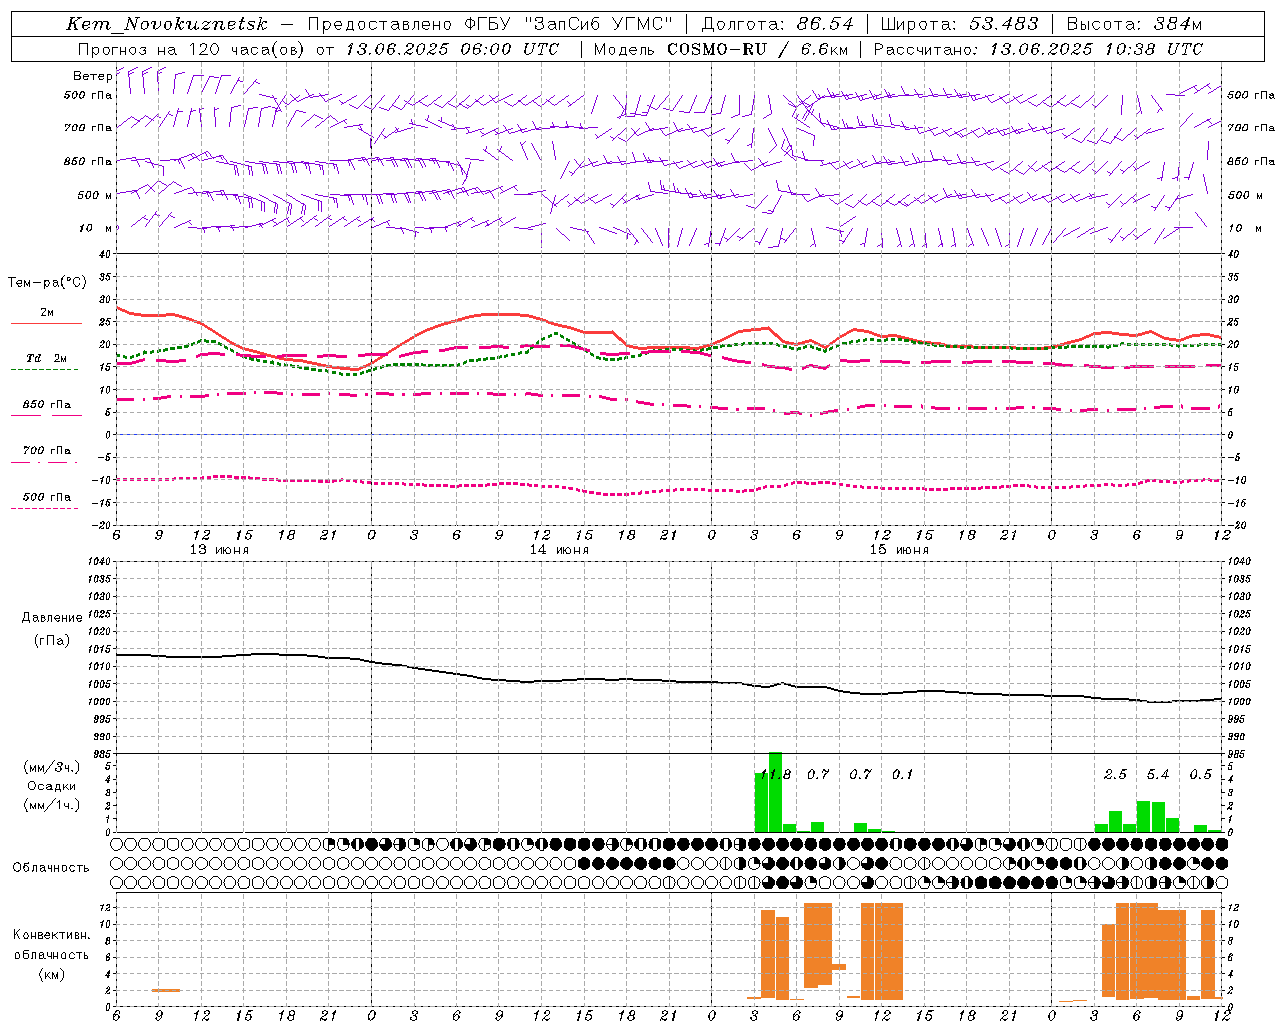Click the Конвективн. label of convective cloud panel
This screenshot has height=1024, width=1280.
coord(51,935)
